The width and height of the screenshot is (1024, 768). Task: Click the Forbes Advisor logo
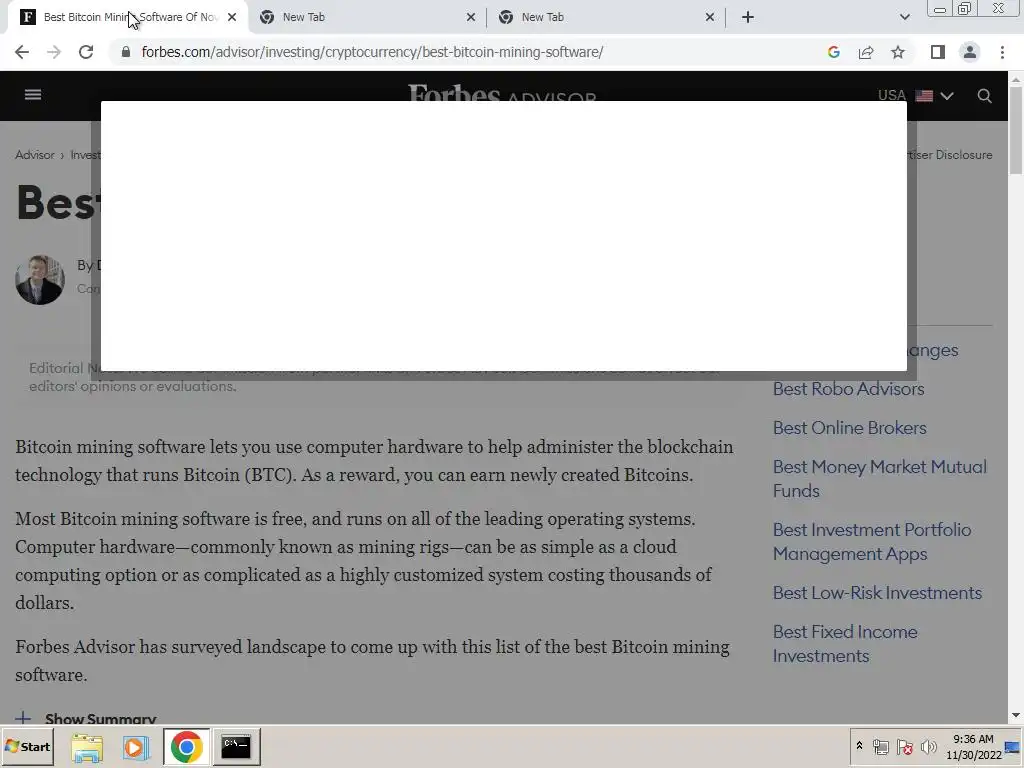pos(502,93)
